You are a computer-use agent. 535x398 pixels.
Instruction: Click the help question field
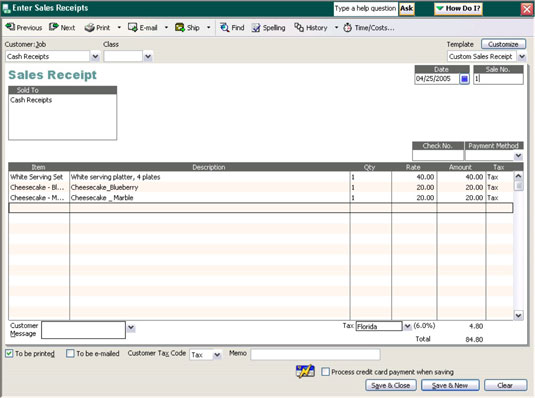(365, 9)
